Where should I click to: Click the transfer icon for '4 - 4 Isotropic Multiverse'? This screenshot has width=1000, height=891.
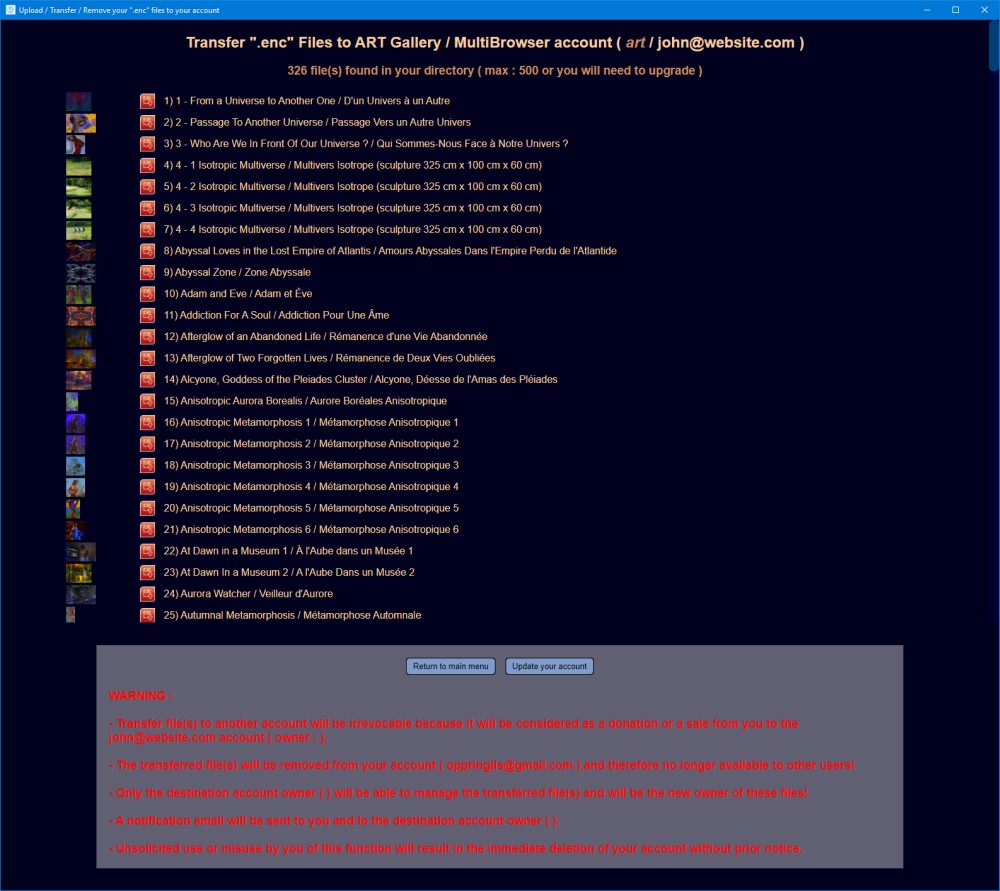point(147,230)
